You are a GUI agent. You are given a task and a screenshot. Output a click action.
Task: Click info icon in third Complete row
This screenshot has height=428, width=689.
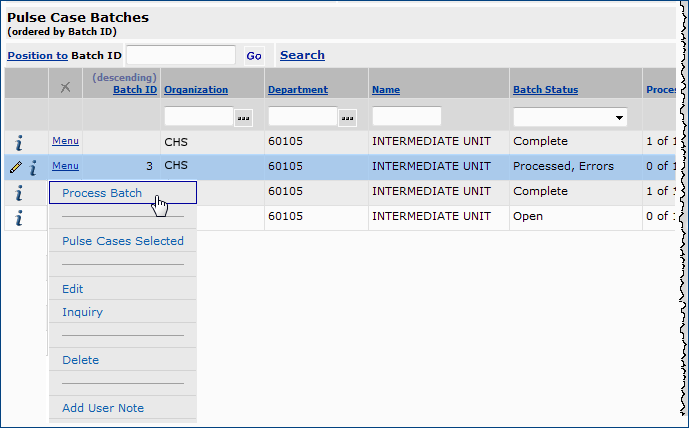pyautogui.click(x=18, y=192)
